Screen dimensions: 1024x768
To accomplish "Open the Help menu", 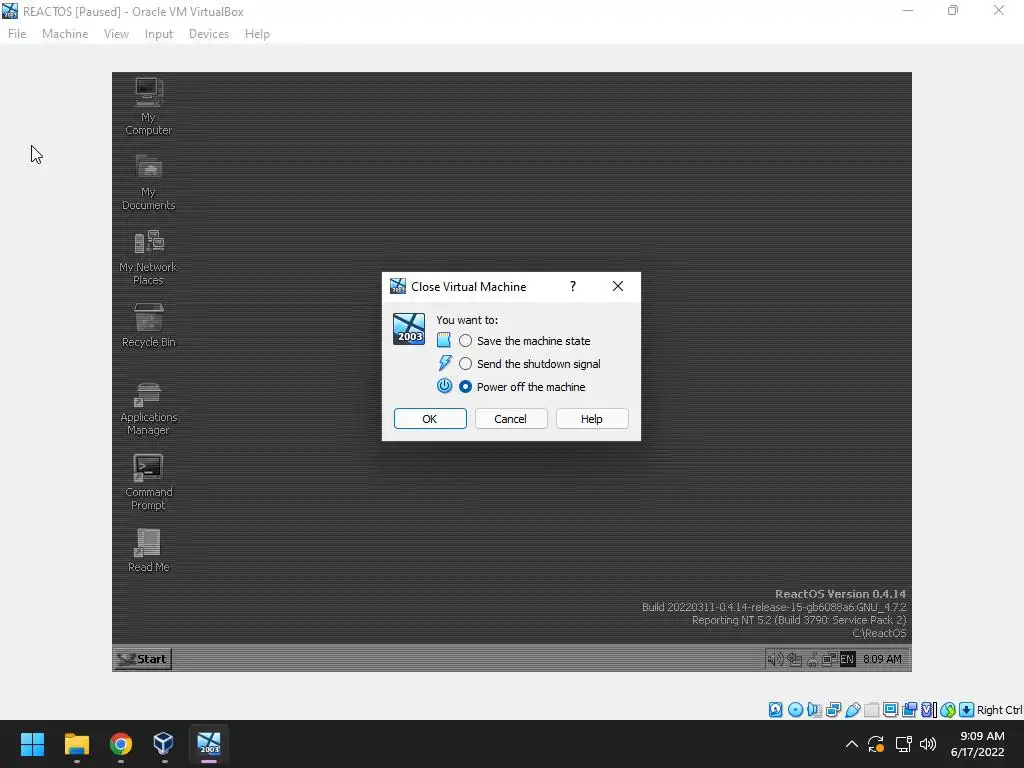I will click(257, 34).
